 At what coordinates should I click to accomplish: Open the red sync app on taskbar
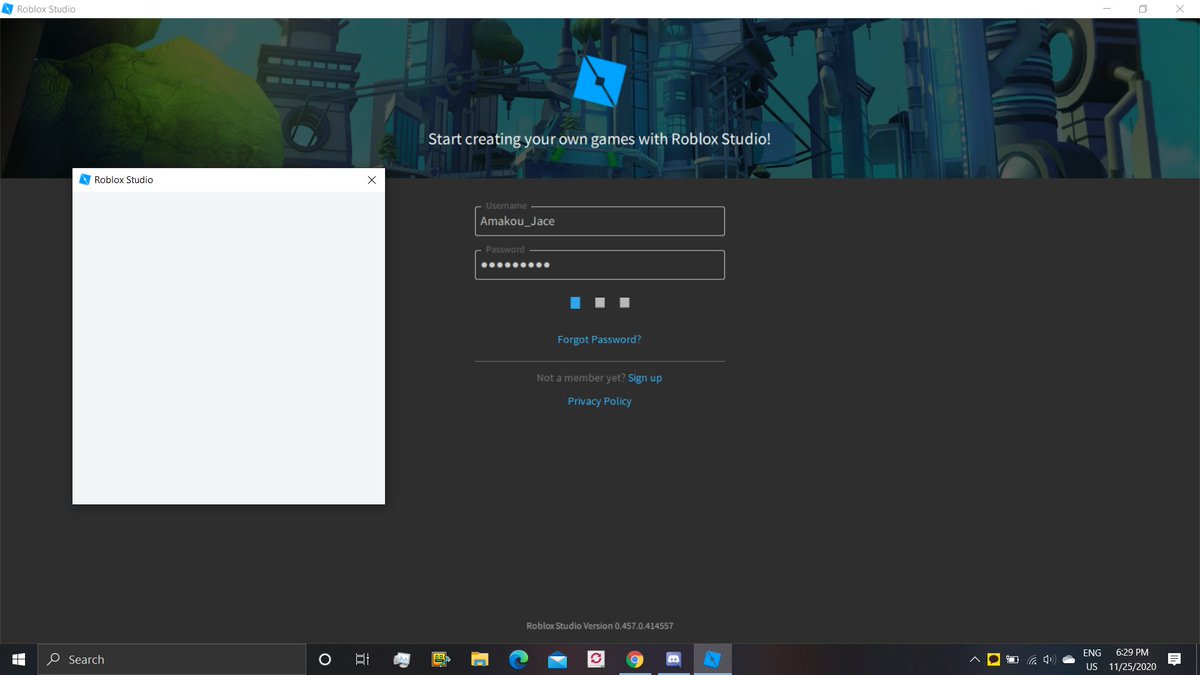(596, 659)
